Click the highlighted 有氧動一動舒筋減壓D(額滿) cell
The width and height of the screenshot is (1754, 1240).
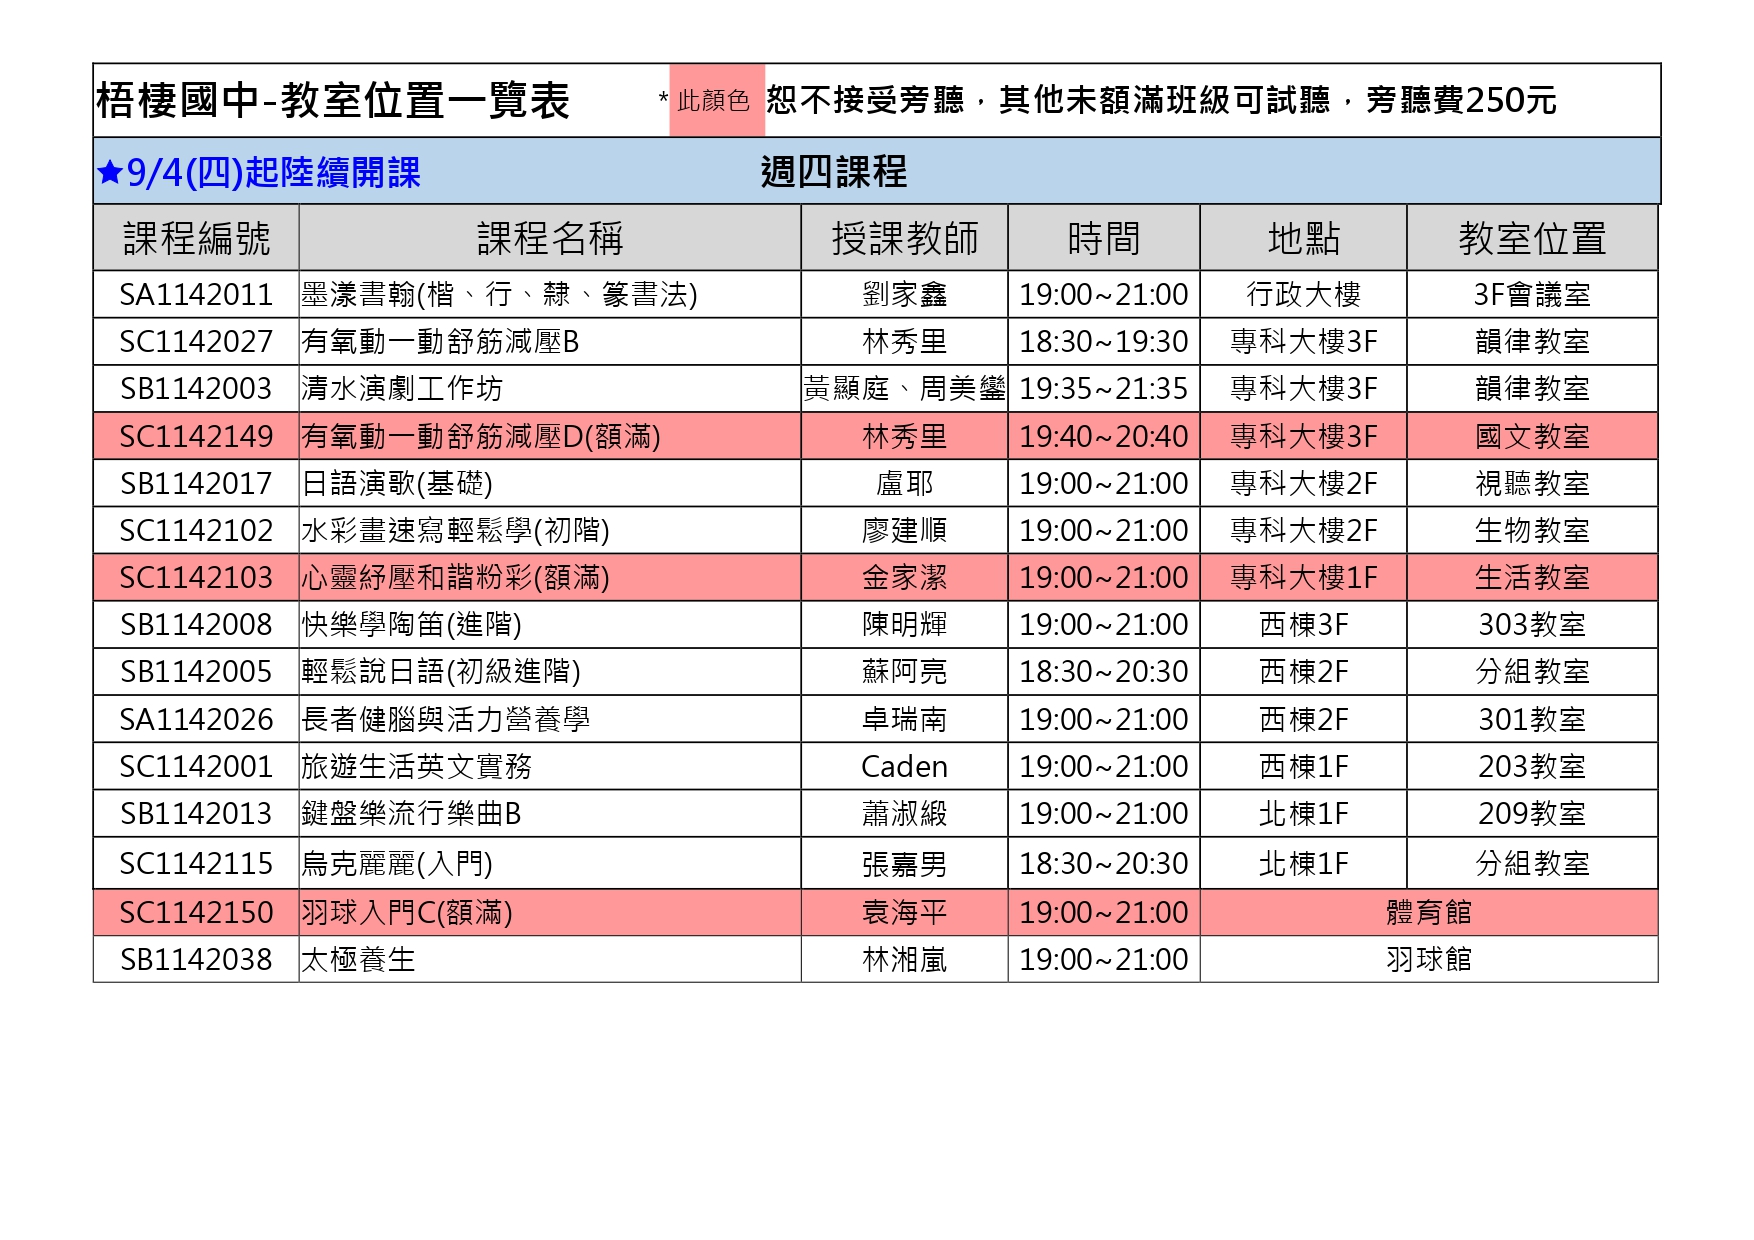coord(481,437)
